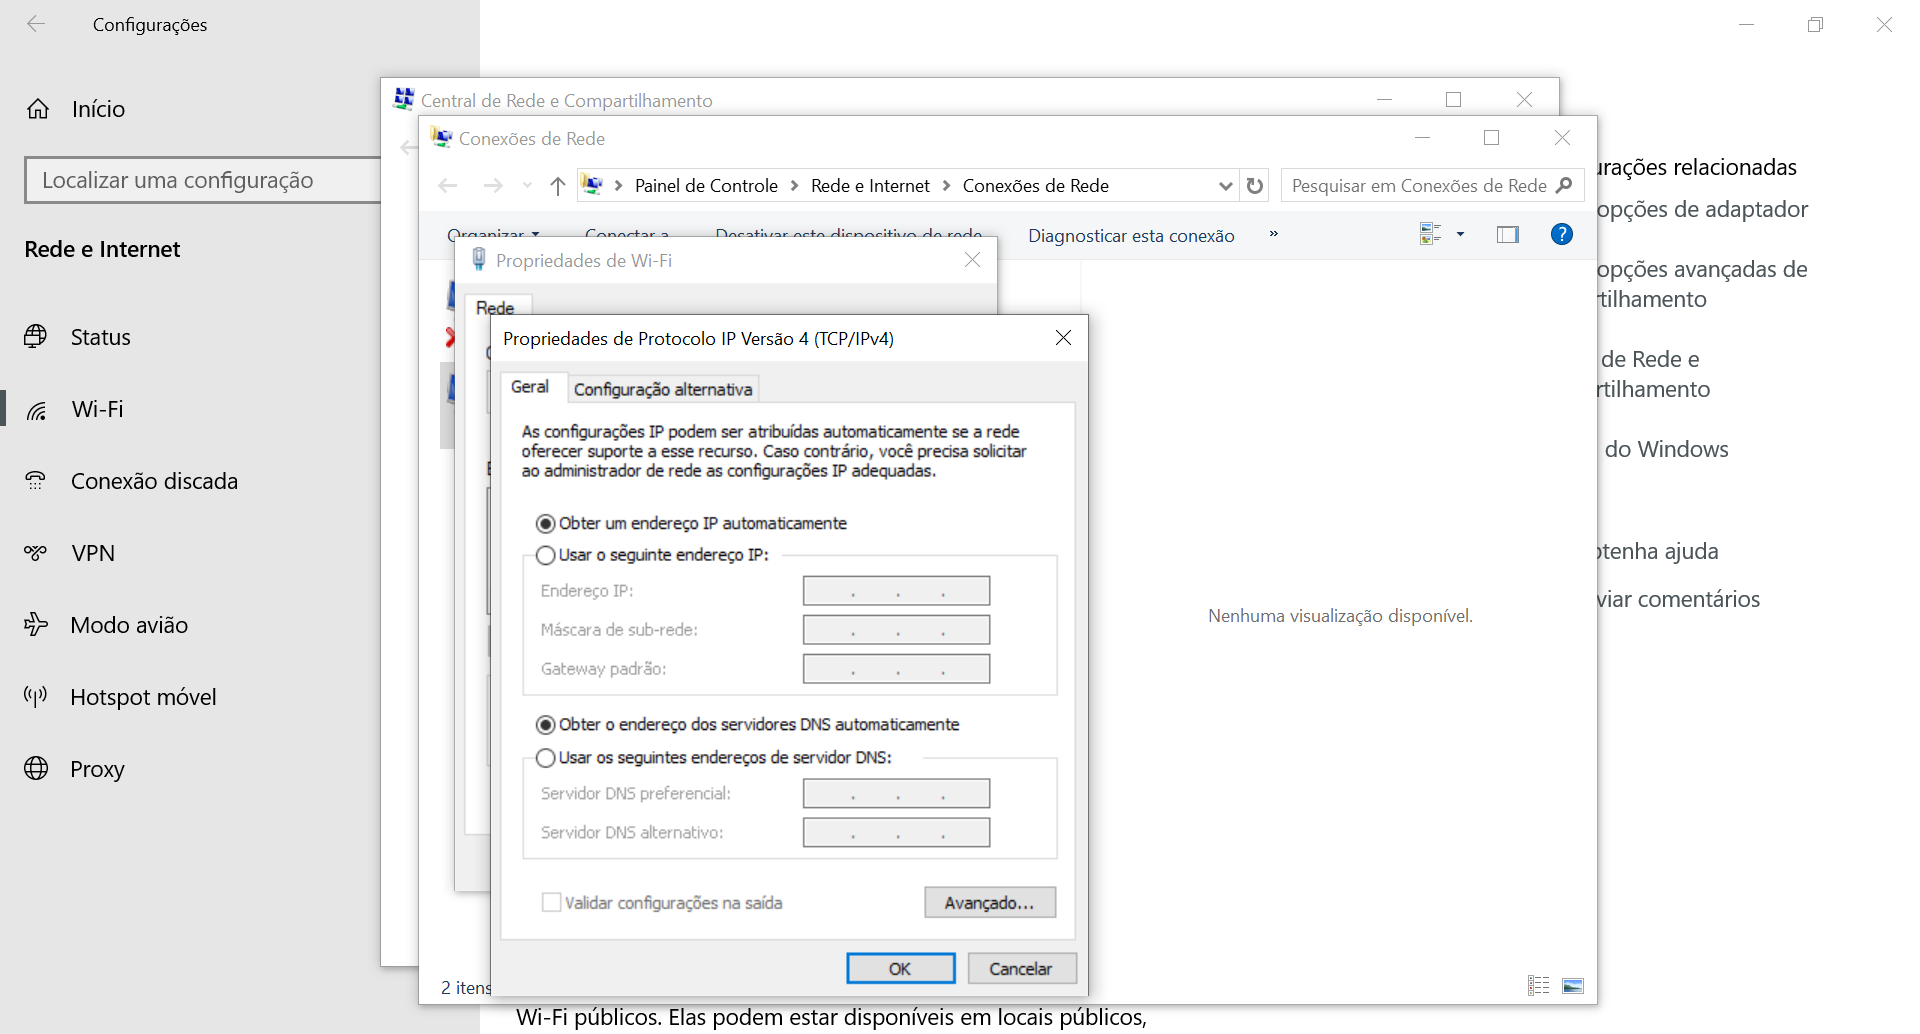Click the change view icon in toolbar
1920x1034 pixels.
pos(1430,234)
